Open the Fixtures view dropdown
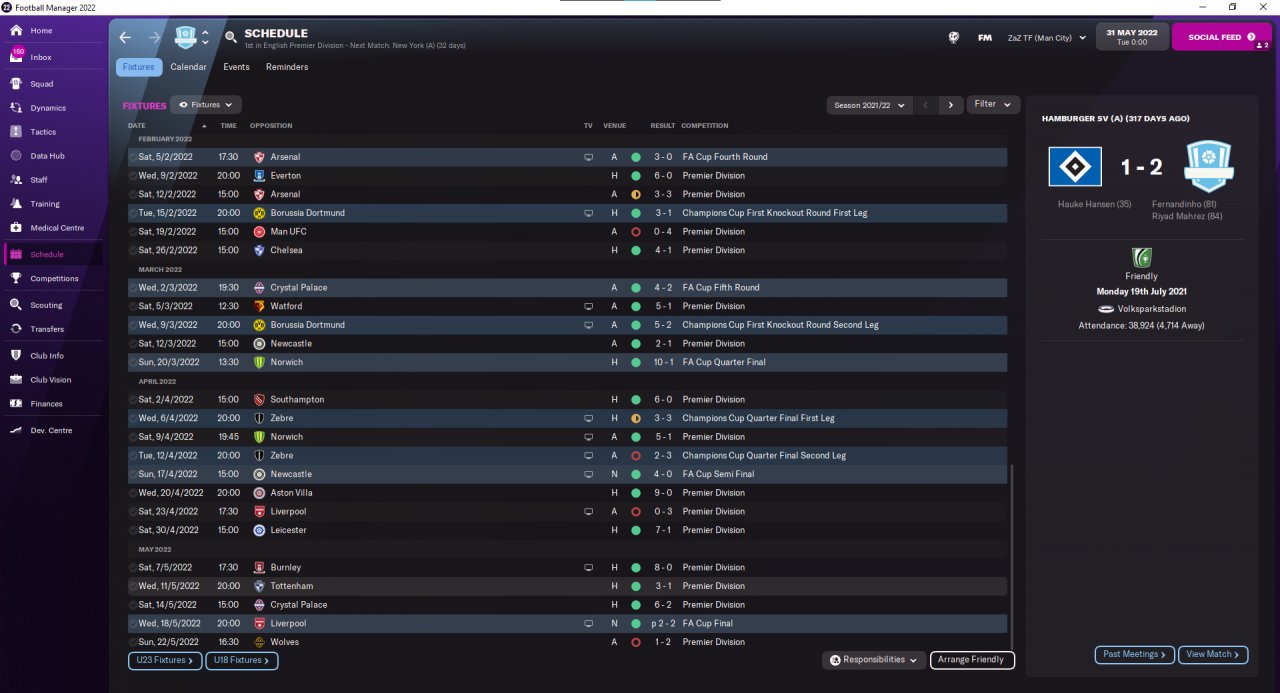Screen dimensions: 1280x693 click(x=206, y=104)
